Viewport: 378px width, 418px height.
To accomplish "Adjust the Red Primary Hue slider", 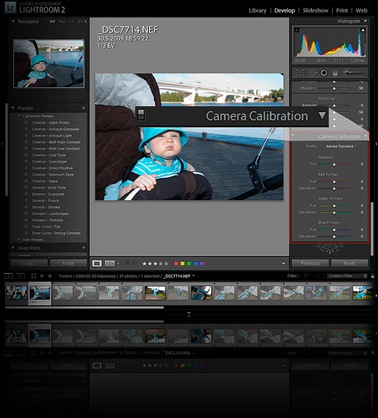I will coord(334,182).
